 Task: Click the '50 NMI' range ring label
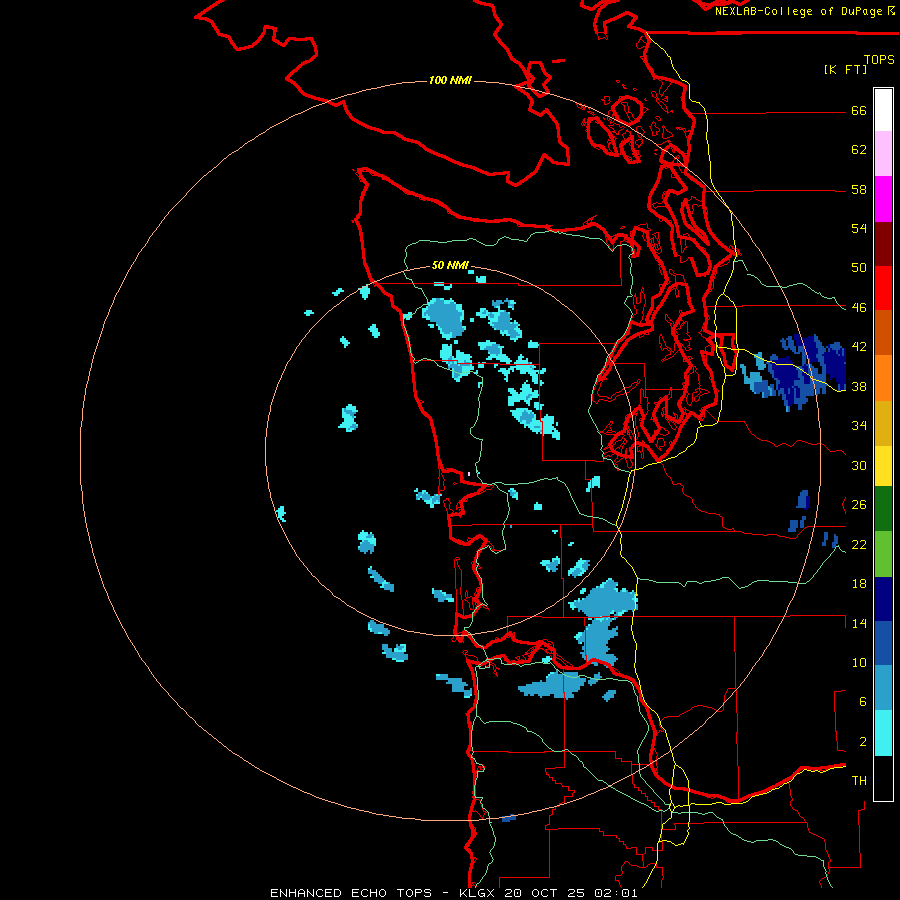coord(450,265)
